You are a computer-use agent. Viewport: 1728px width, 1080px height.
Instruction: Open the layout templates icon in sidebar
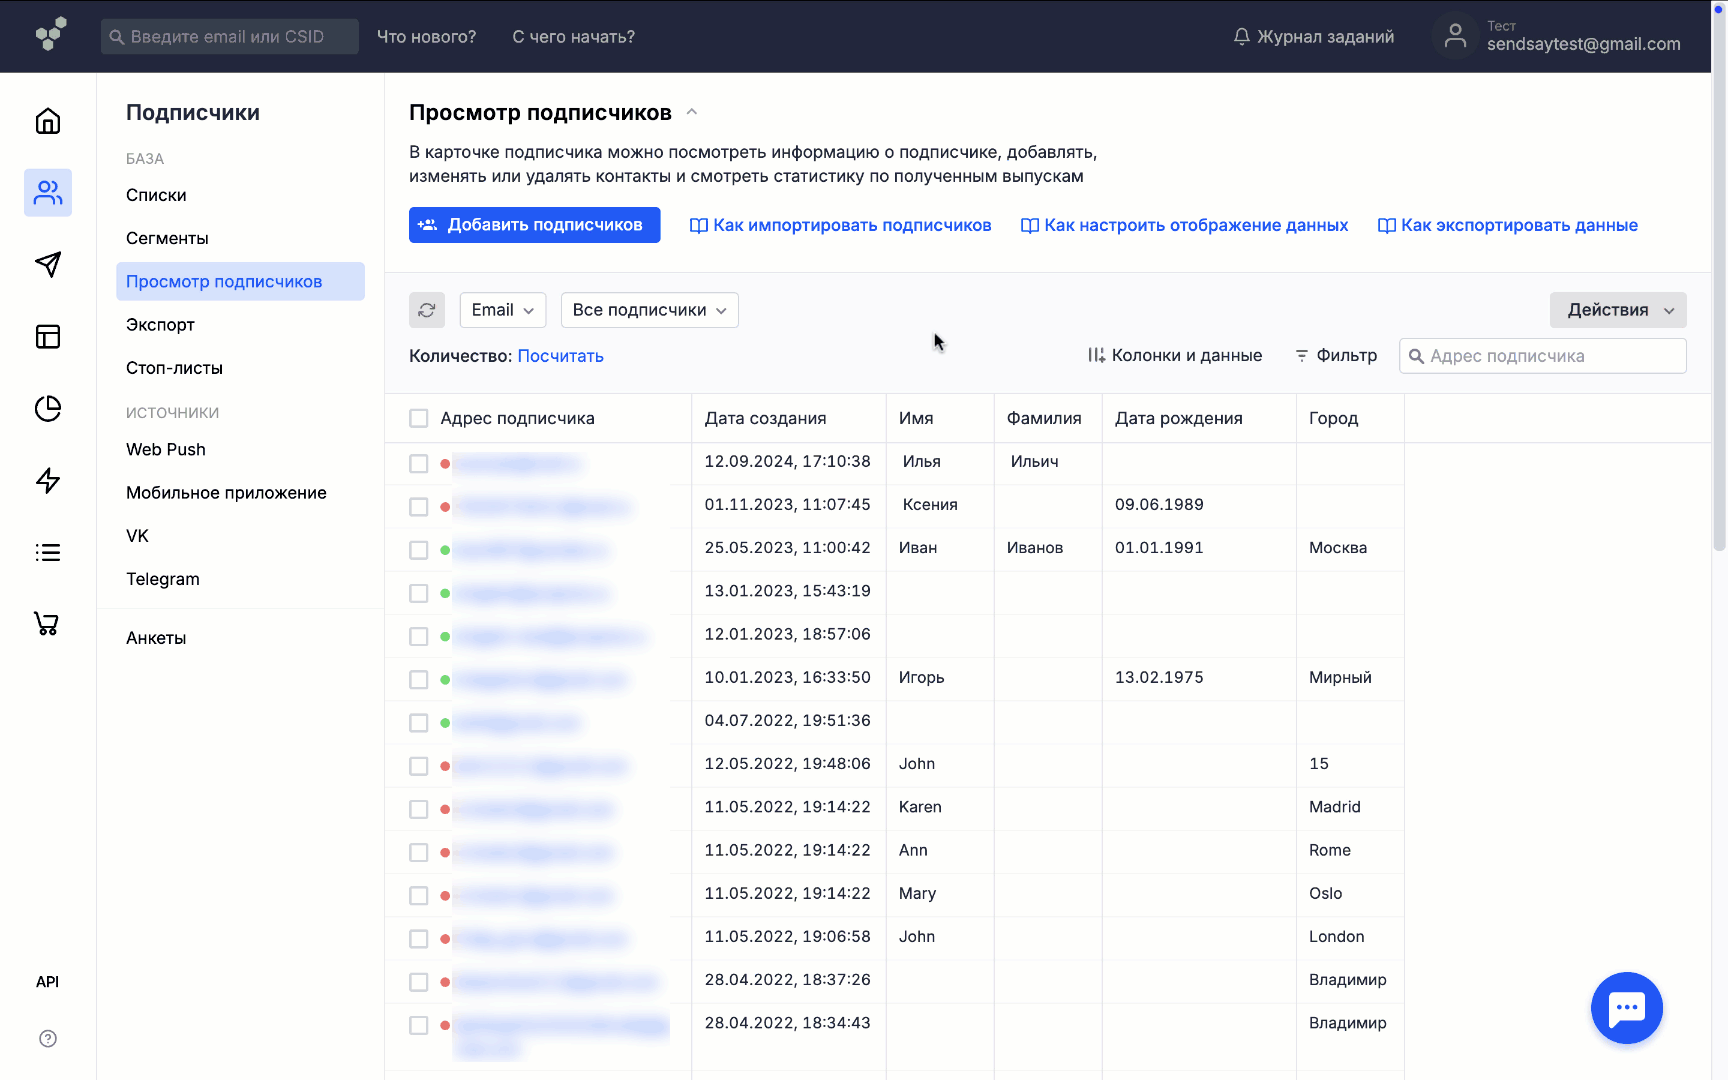click(48, 336)
